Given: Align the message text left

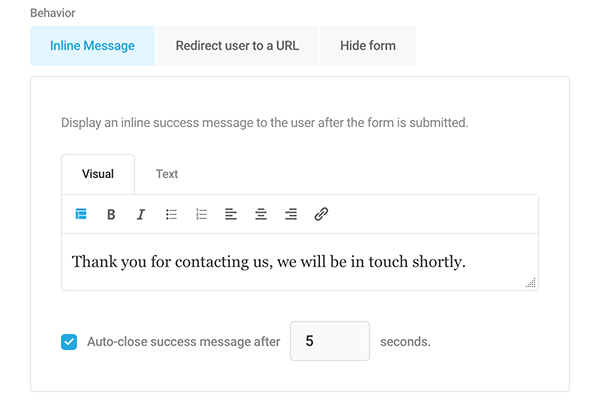Looking at the screenshot, I should click(231, 214).
